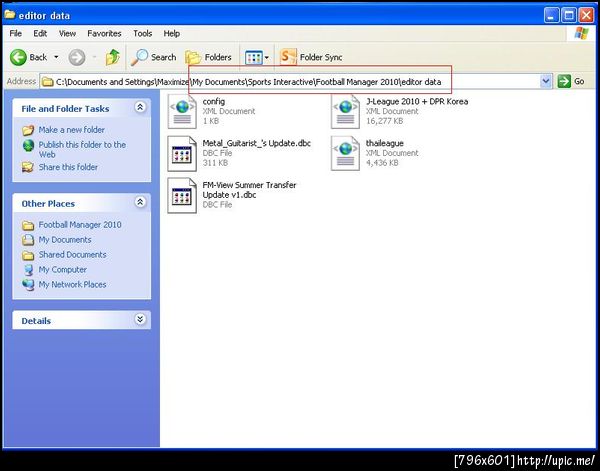This screenshot has height=471, width=600.
Task: Select the thaileague XML file icon
Action: click(346, 153)
